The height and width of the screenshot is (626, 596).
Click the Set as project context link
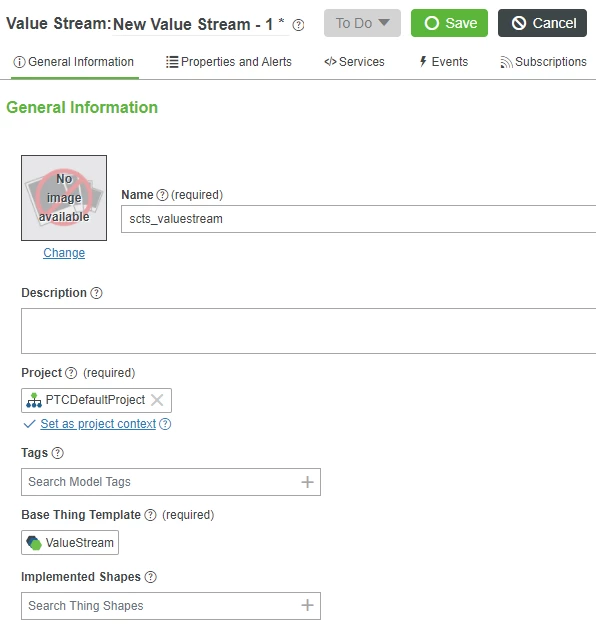[98, 424]
